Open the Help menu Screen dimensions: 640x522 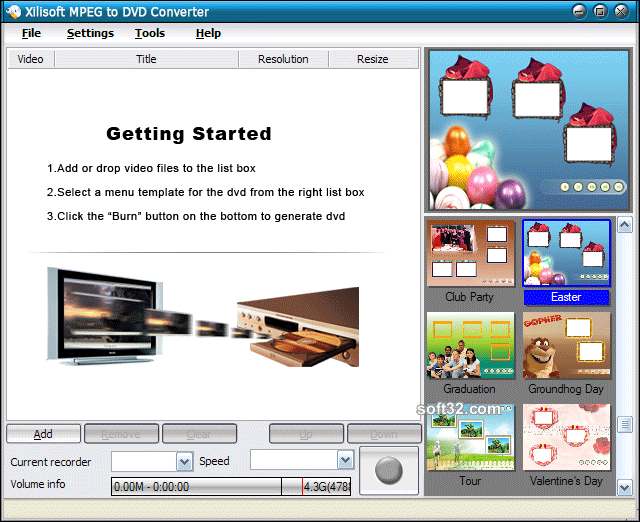click(x=208, y=33)
